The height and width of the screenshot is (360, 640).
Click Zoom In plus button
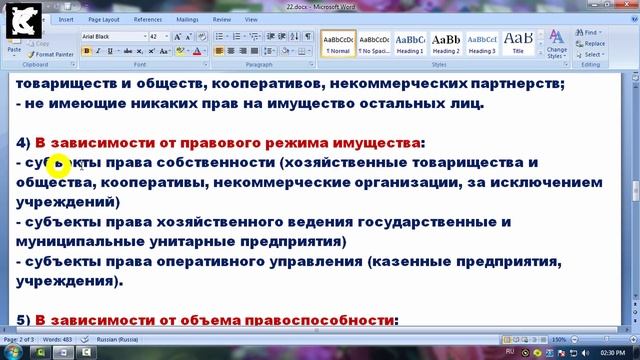tap(633, 340)
